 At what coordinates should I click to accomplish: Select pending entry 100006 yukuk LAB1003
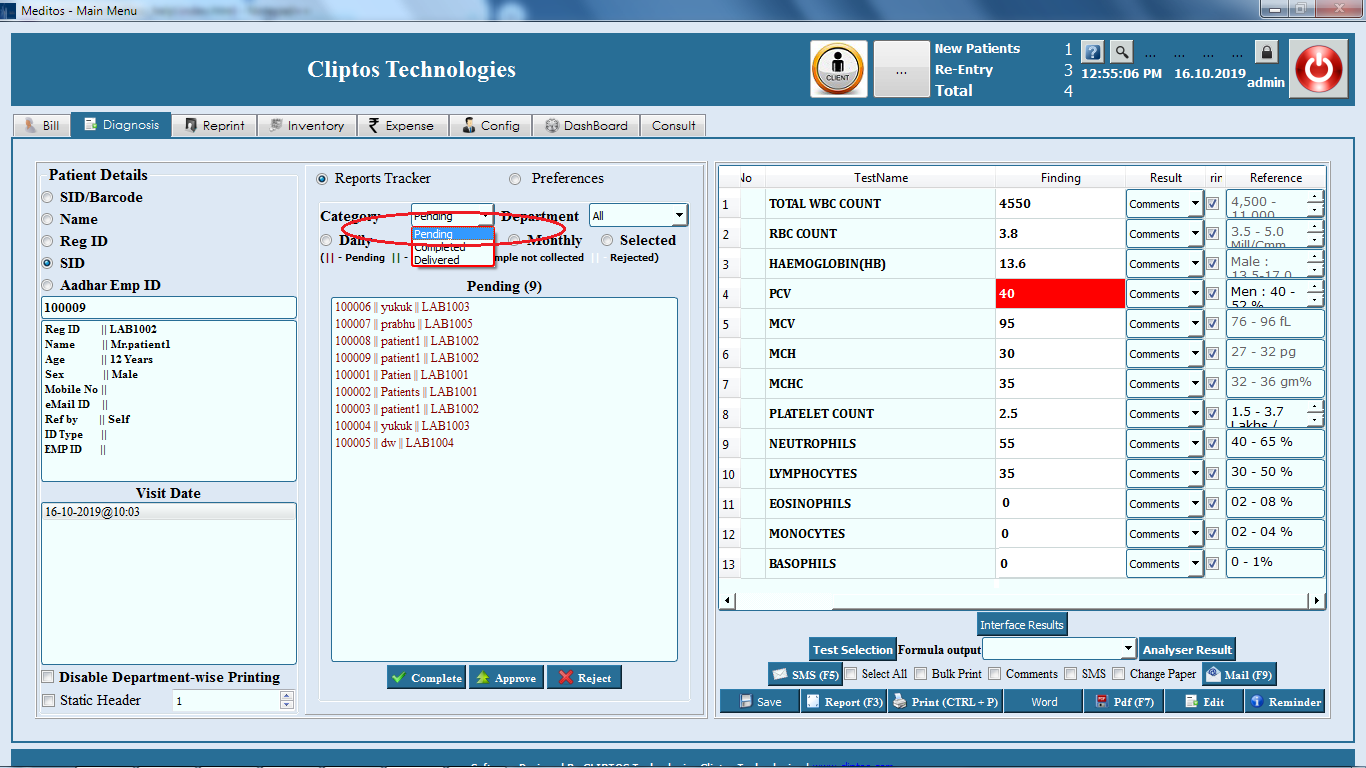pyautogui.click(x=402, y=307)
